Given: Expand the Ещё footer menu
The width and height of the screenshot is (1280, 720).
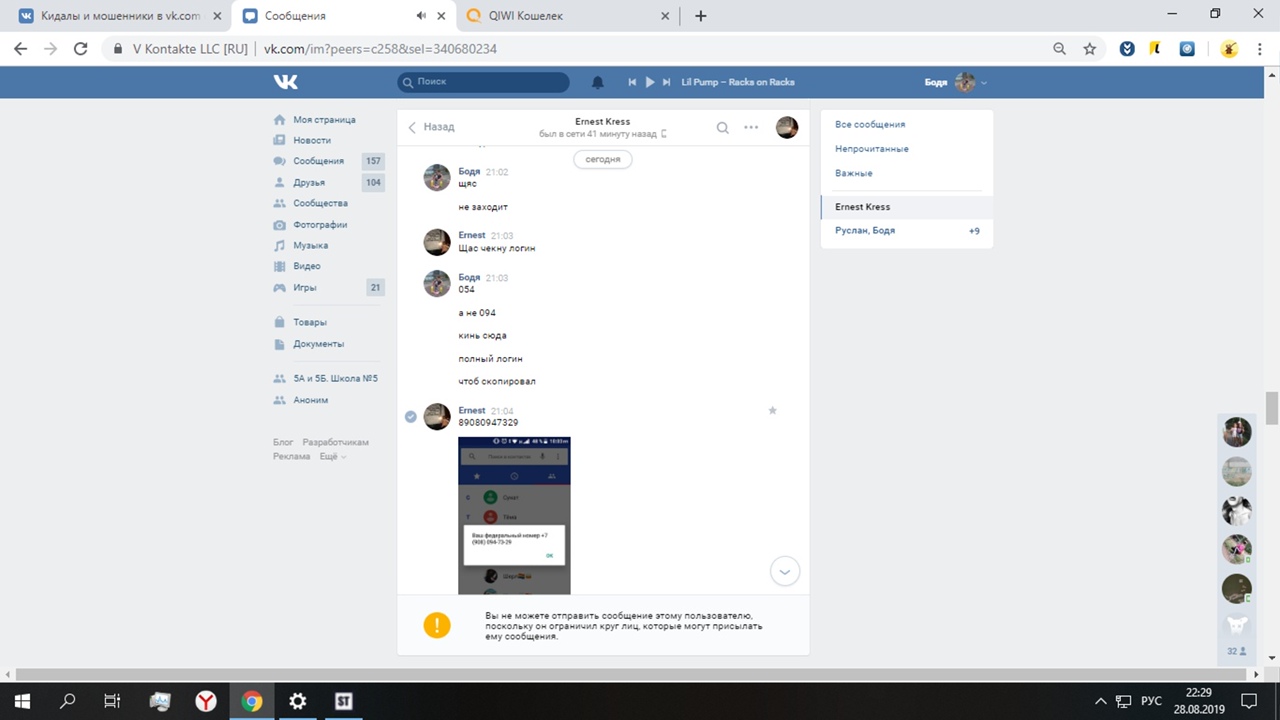Looking at the screenshot, I should coord(332,456).
